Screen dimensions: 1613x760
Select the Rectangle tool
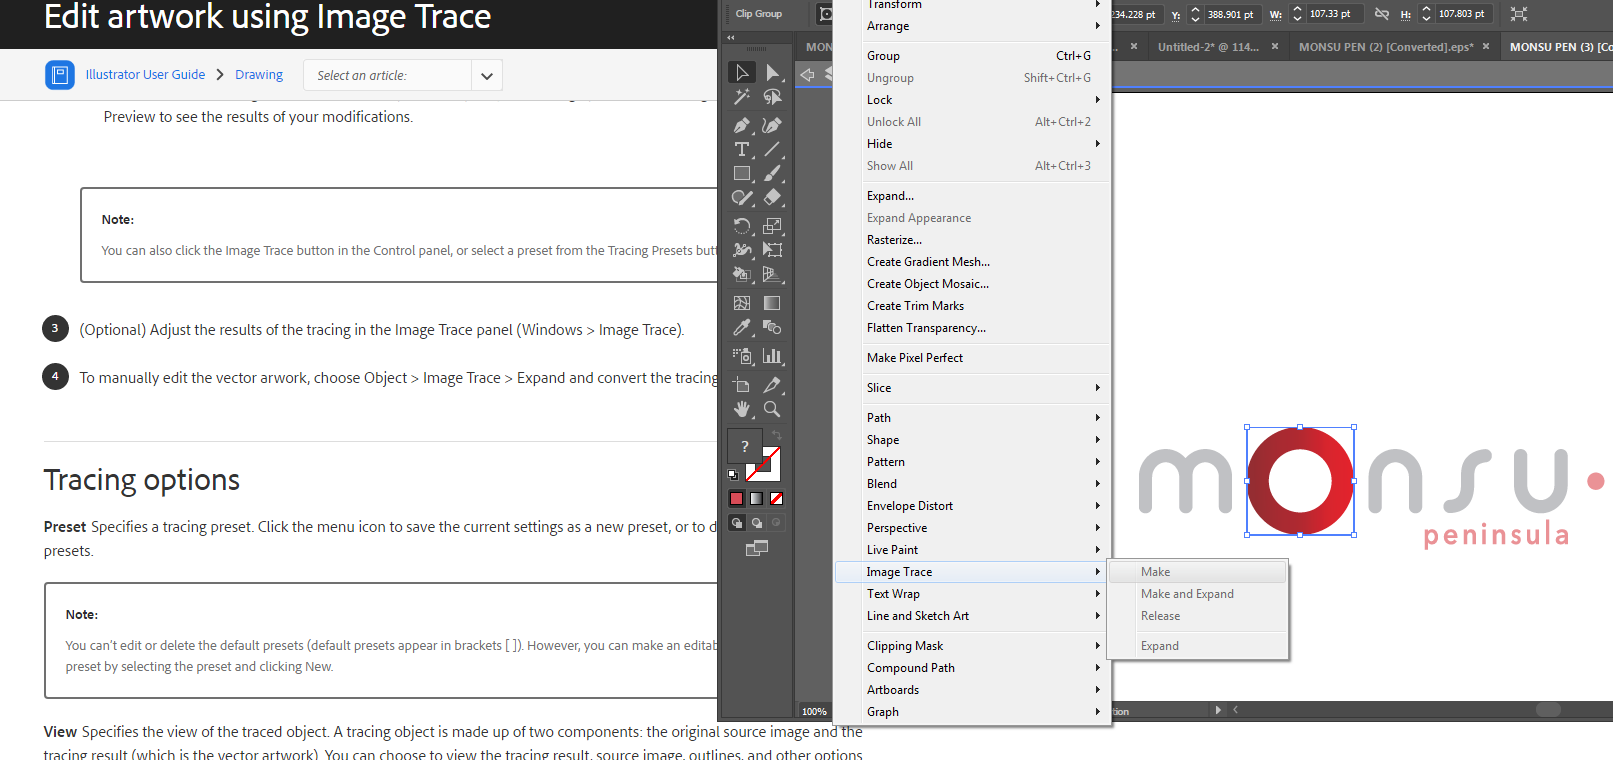tap(742, 173)
